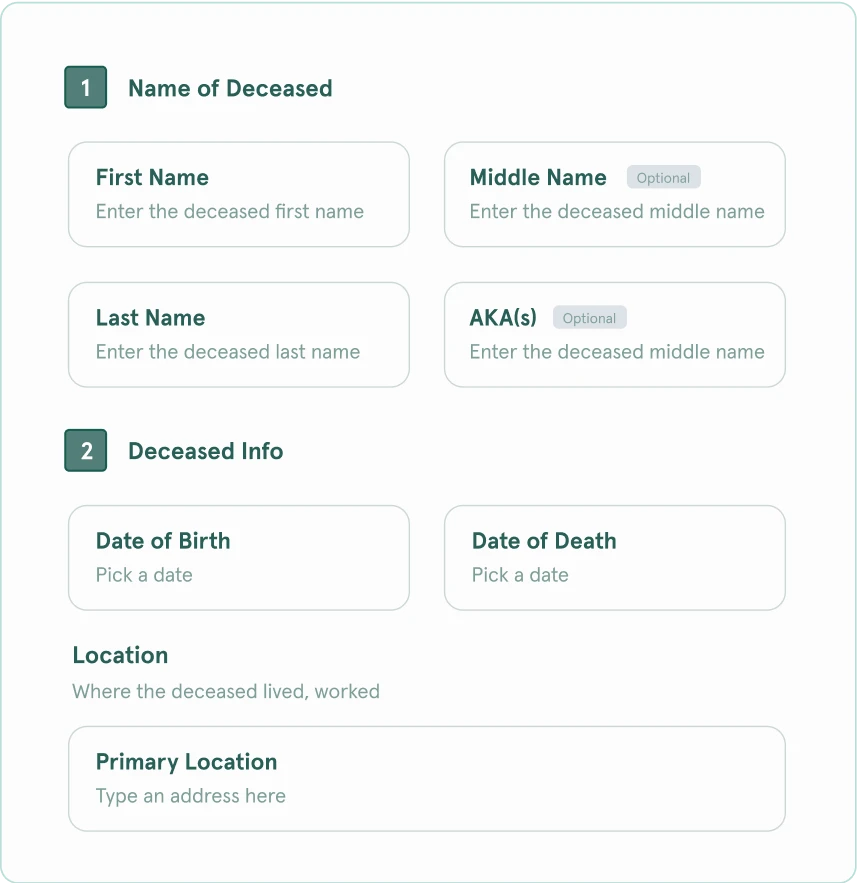
Task: Select the Name of Deceased section heading
Action: [x=229, y=88]
